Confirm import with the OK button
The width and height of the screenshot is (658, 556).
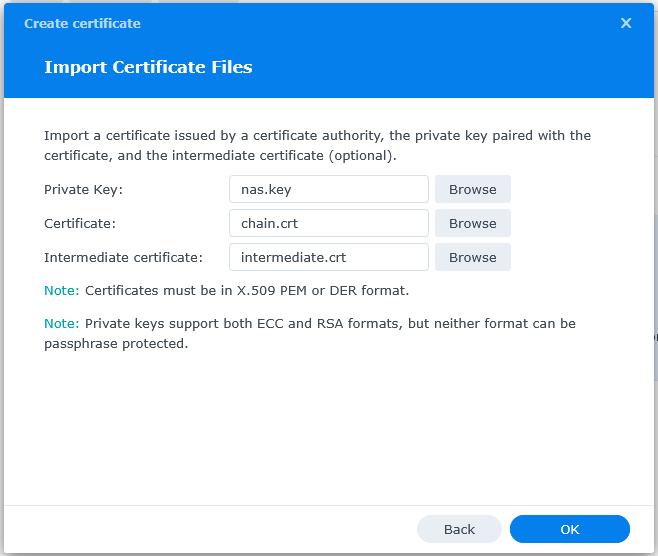[569, 529]
